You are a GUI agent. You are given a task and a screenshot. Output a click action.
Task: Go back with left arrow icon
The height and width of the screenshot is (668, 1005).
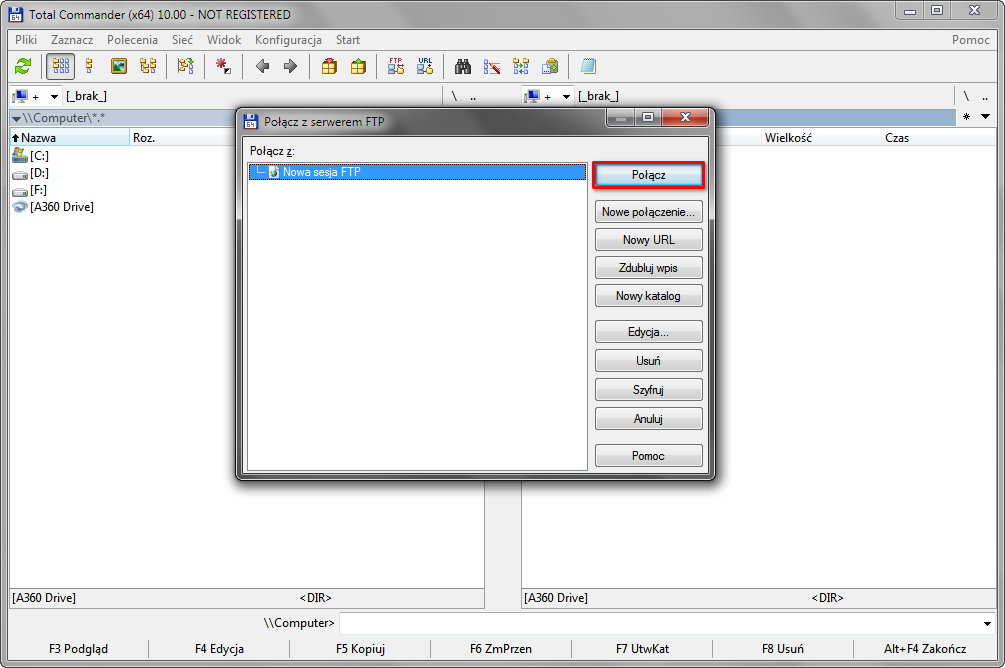pyautogui.click(x=262, y=66)
